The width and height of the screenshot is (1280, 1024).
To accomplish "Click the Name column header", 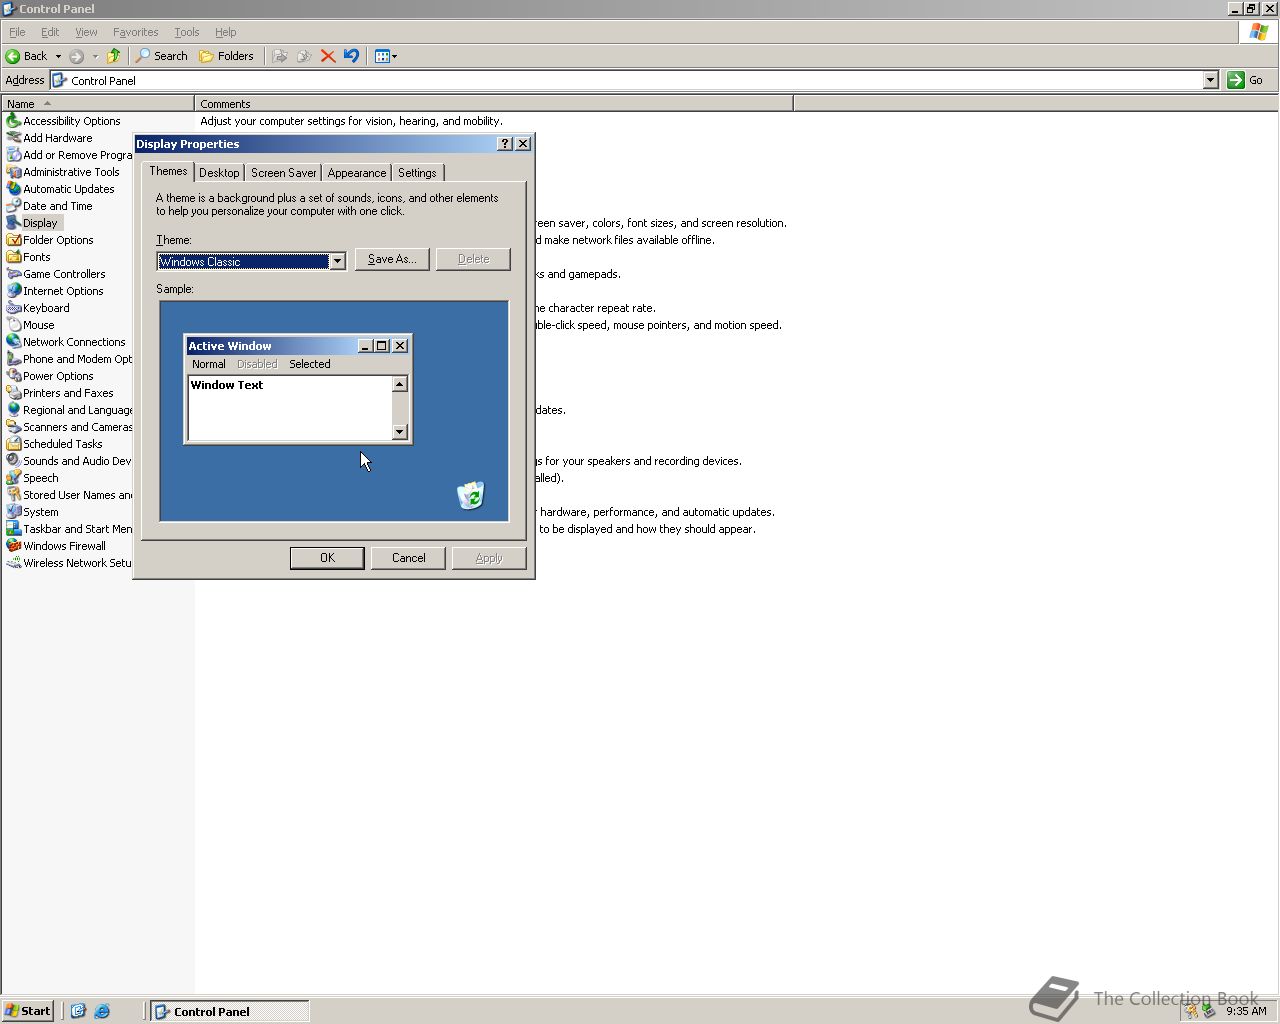I will pyautogui.click(x=97, y=103).
